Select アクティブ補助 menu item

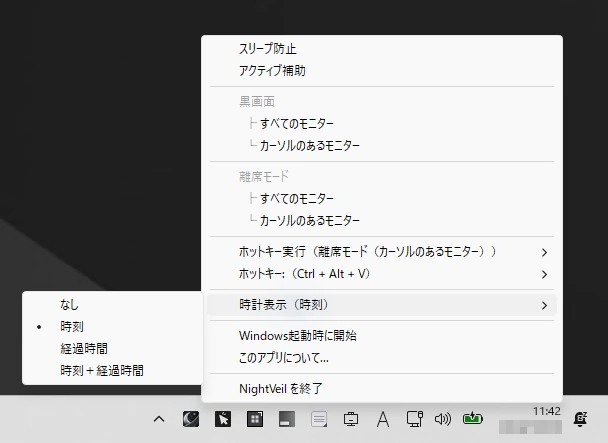pyautogui.click(x=382, y=71)
